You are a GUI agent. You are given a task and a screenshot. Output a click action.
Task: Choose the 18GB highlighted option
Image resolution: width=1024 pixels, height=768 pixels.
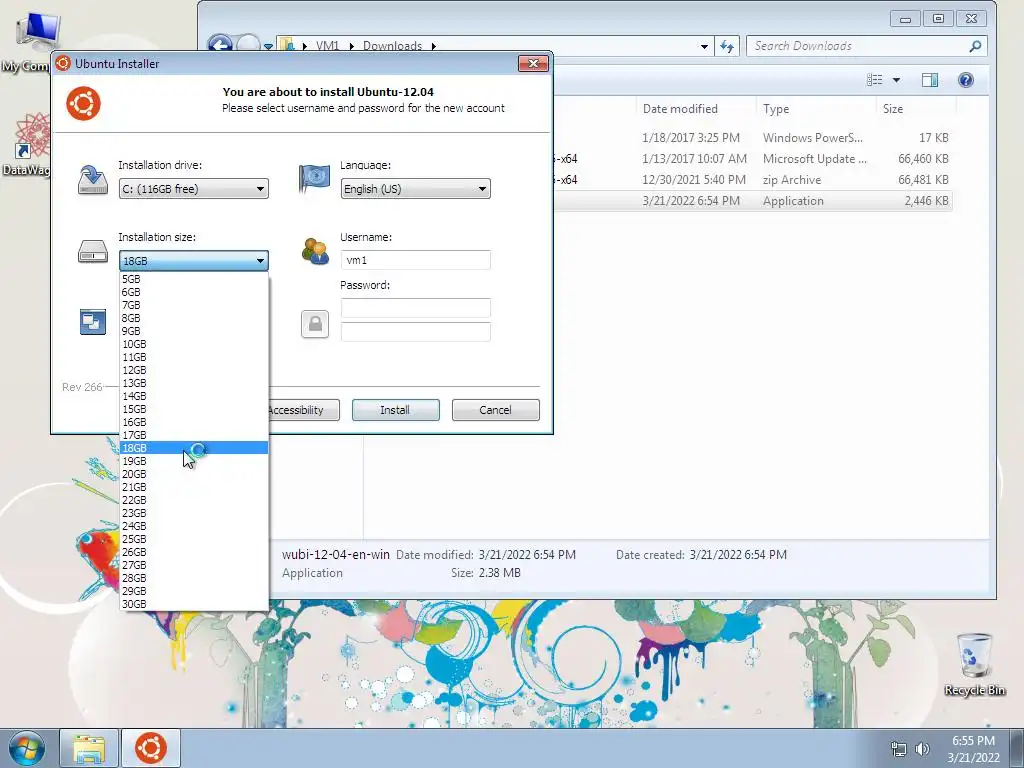[193, 448]
